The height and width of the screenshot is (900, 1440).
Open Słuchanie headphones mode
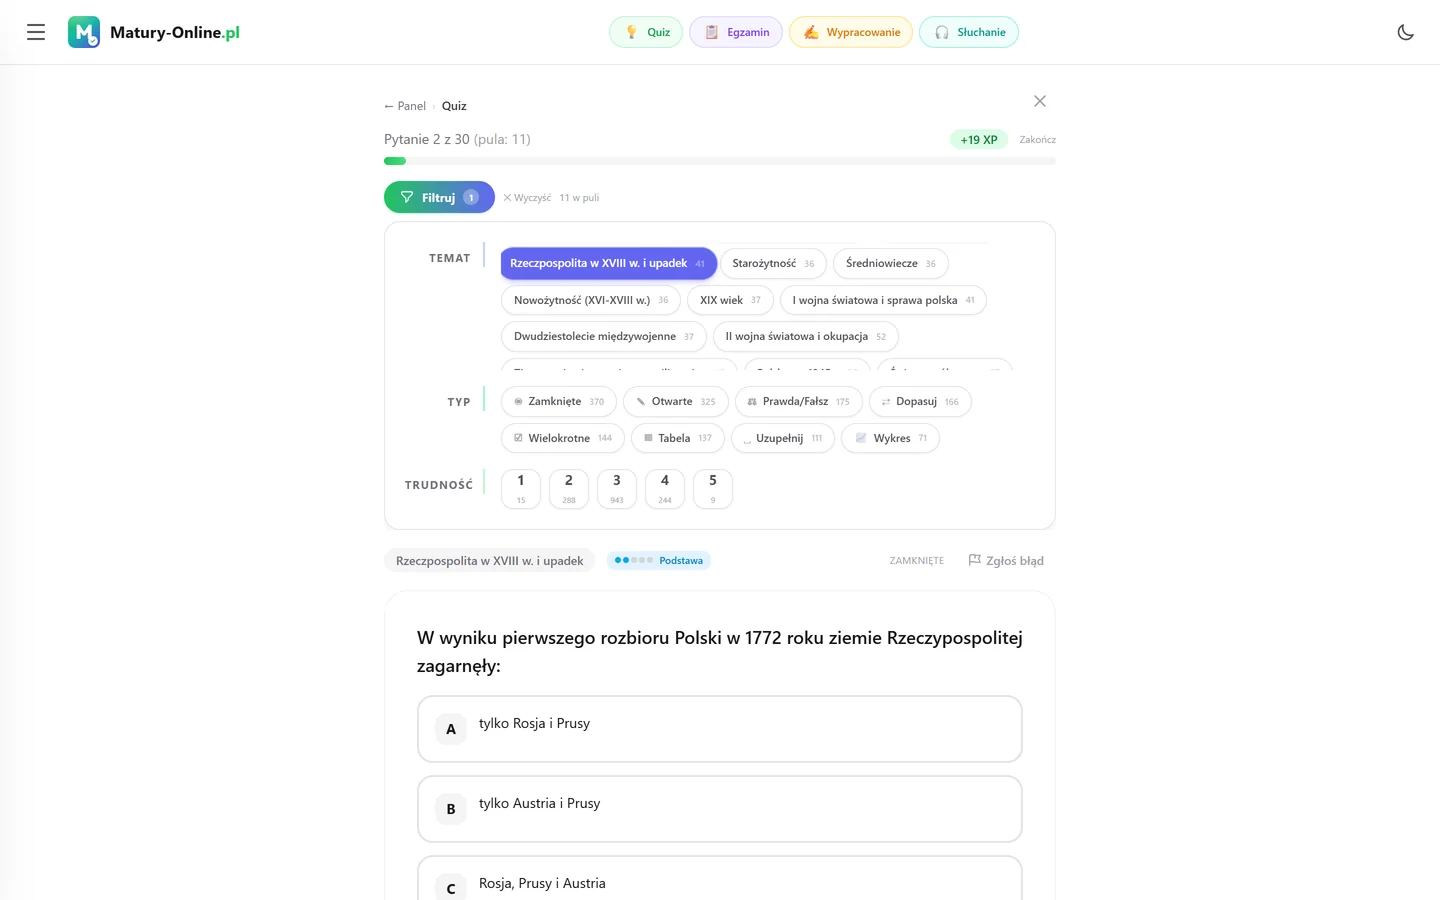click(x=969, y=32)
